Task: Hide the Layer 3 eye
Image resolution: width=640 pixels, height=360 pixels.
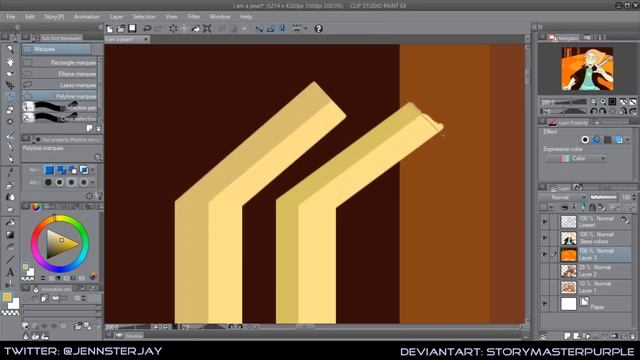Action: (x=544, y=254)
